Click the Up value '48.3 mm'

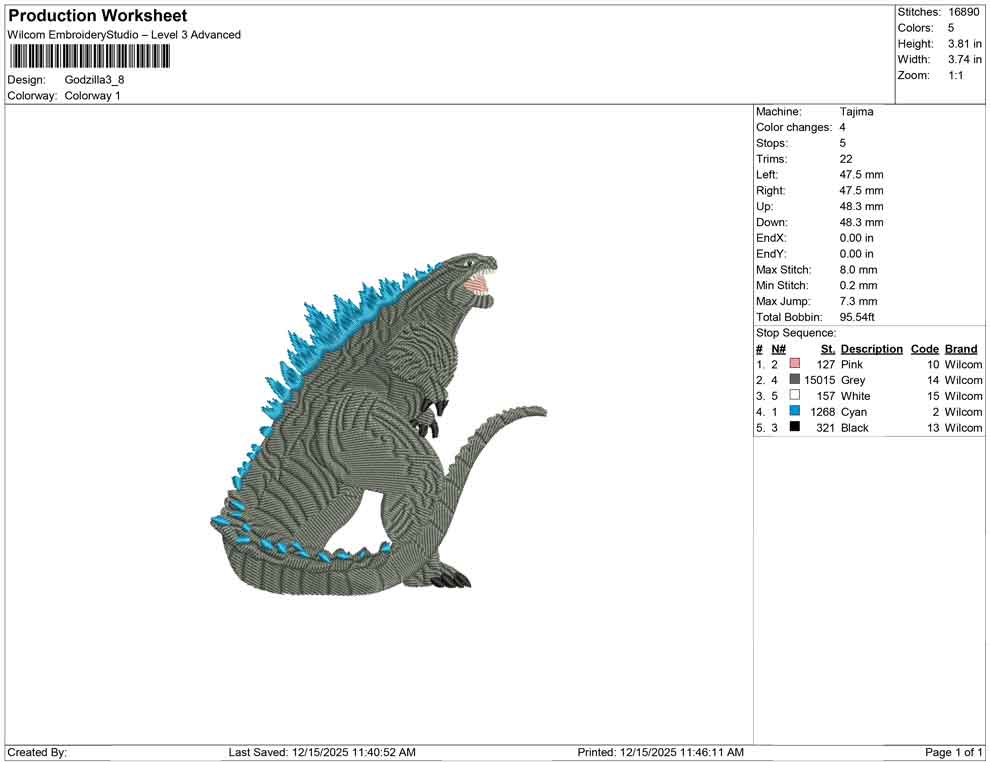pos(861,206)
